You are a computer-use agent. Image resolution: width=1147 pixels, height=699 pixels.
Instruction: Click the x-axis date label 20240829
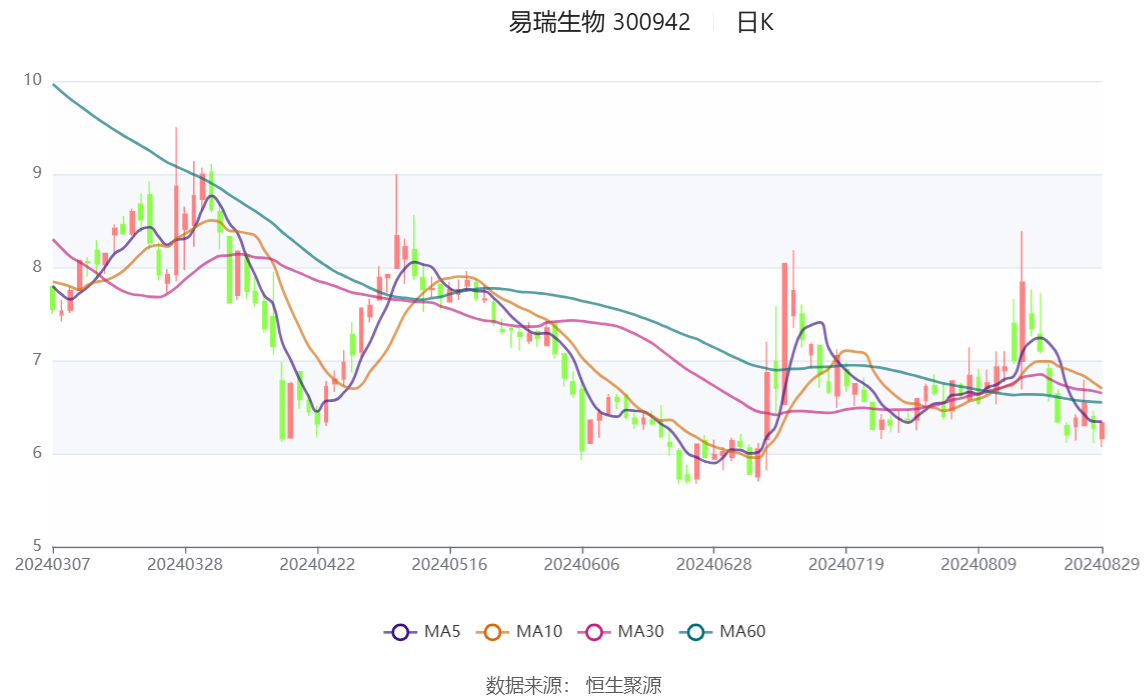pos(1102,564)
